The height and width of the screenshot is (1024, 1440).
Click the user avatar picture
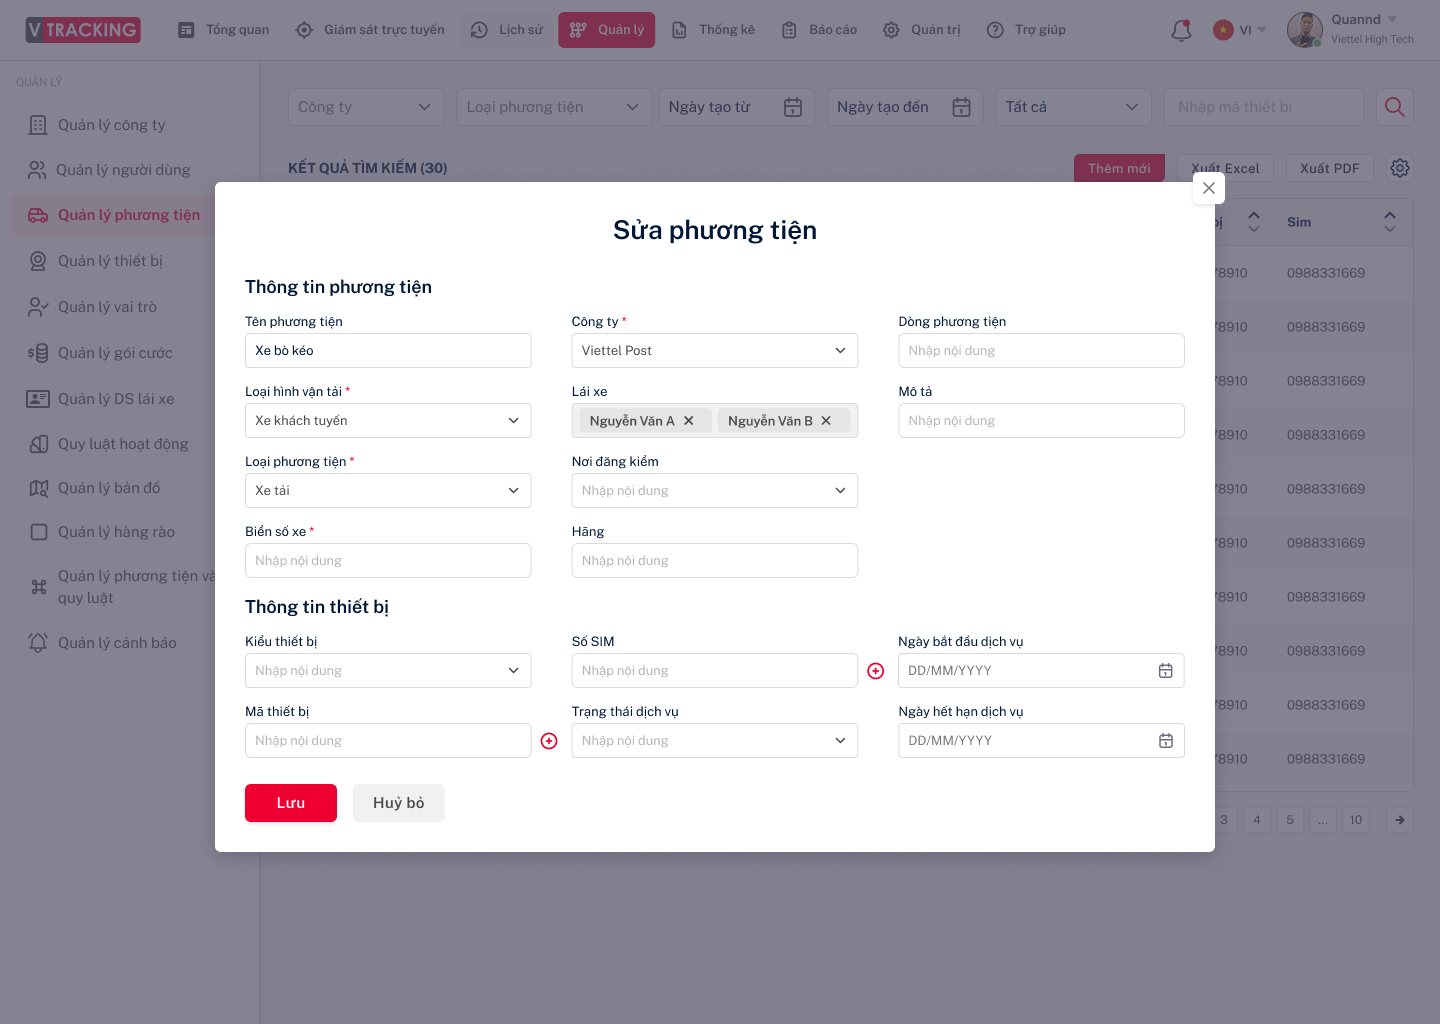pyautogui.click(x=1304, y=30)
